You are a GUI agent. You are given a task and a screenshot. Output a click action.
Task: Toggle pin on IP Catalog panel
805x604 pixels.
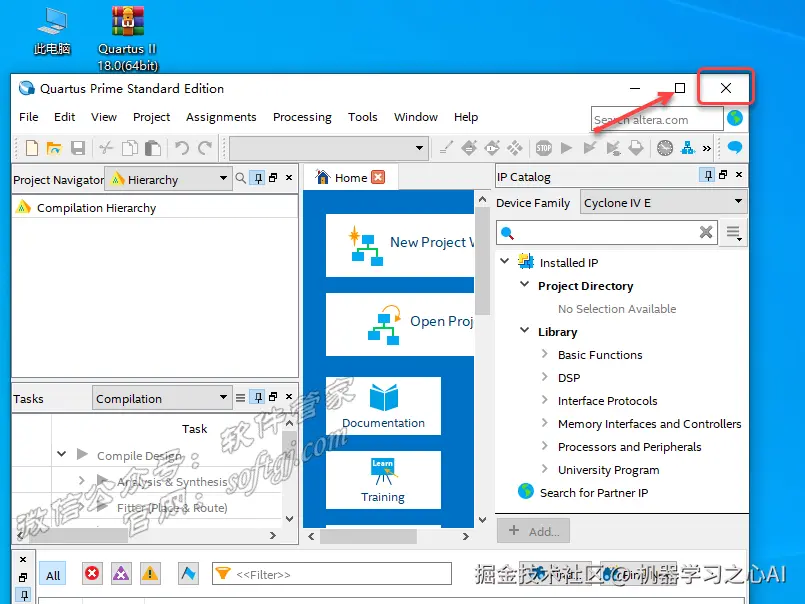(x=708, y=175)
